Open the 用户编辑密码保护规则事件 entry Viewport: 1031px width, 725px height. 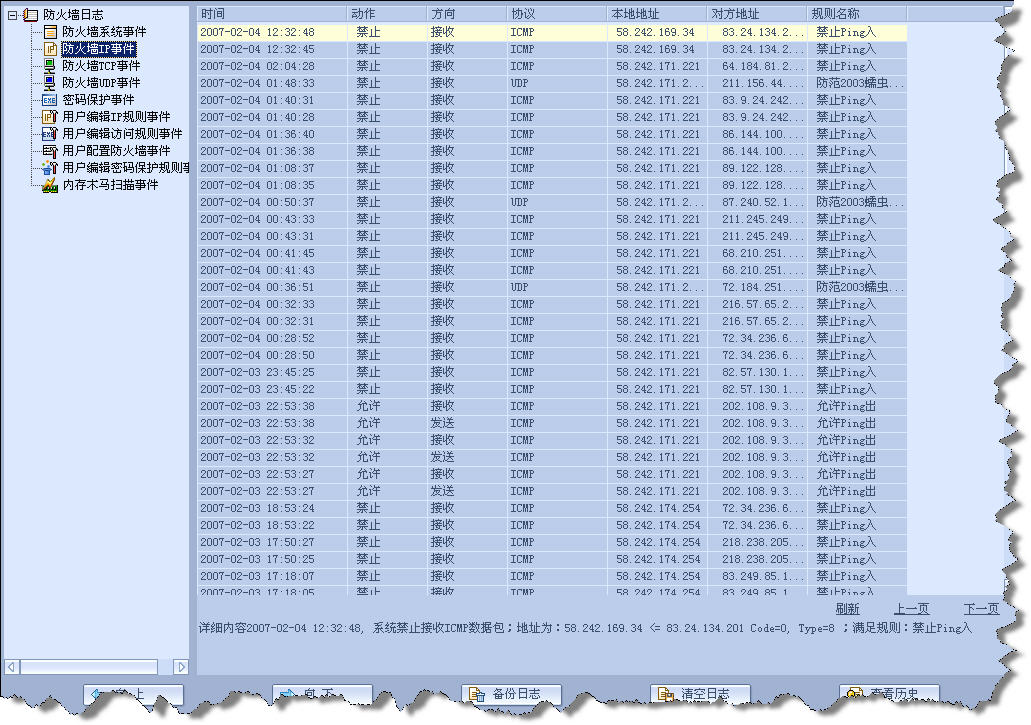click(x=126, y=168)
